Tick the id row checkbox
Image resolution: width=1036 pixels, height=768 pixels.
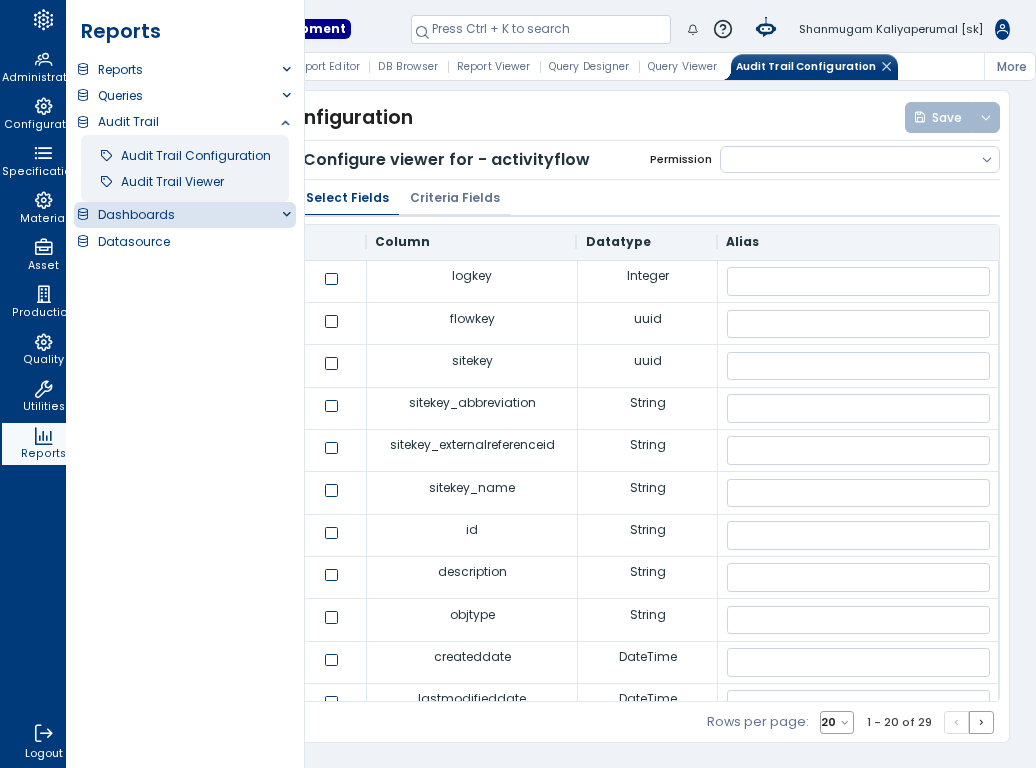coord(332,533)
